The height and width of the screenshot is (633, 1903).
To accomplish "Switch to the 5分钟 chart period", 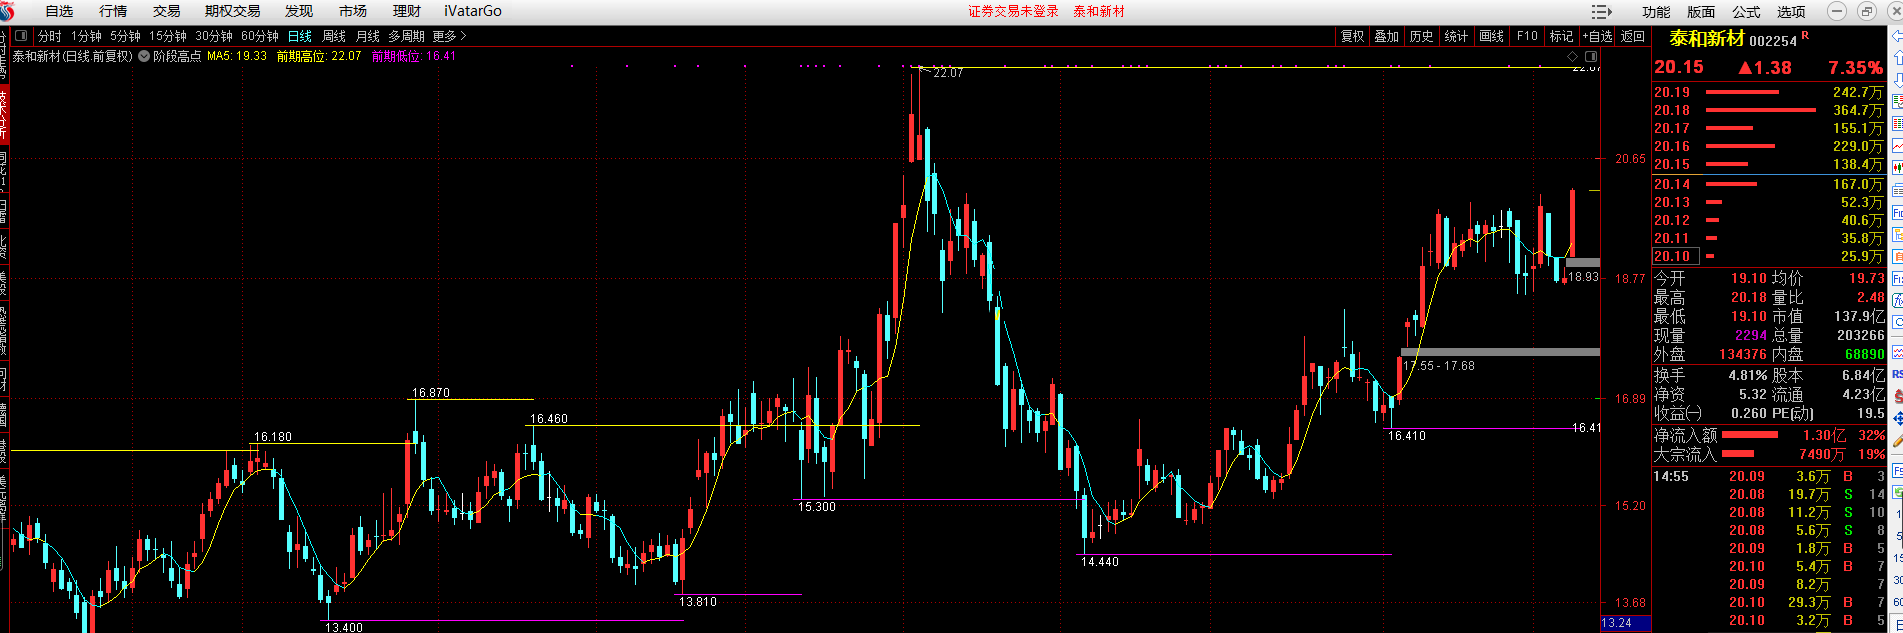I will [x=125, y=36].
